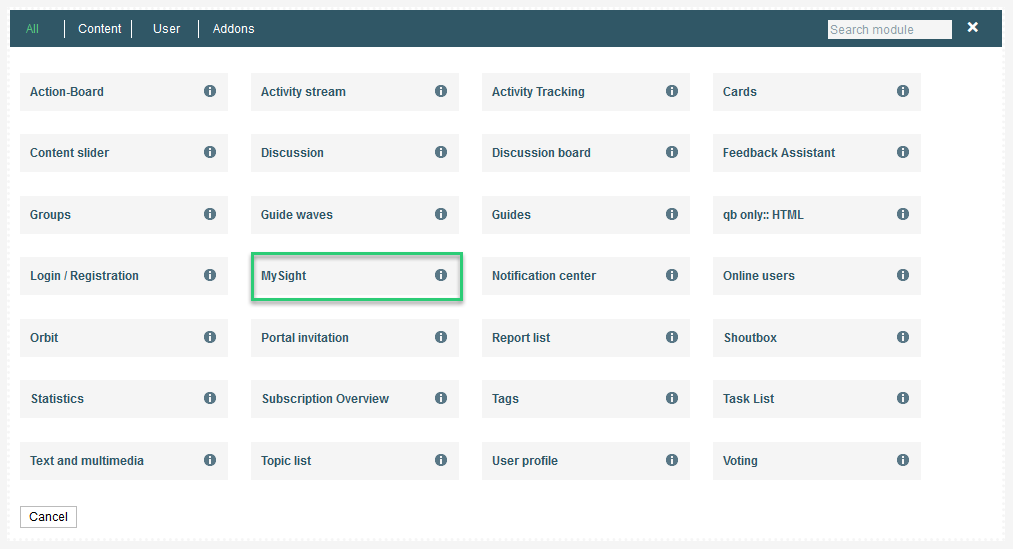Show info for the Activity stream module
Image resolution: width=1013 pixels, height=549 pixels.
[x=441, y=91]
